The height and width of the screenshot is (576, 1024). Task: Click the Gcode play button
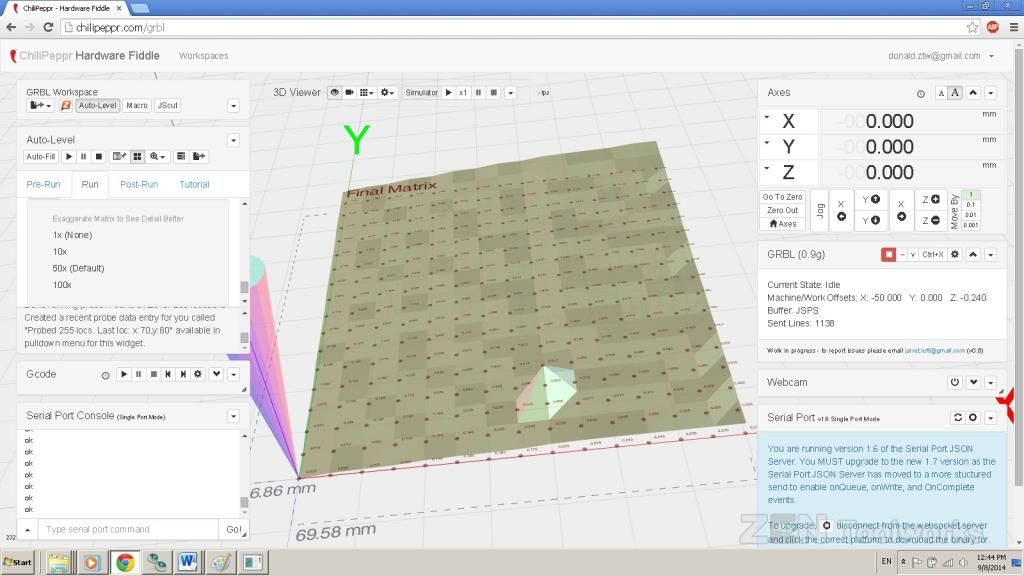(123, 374)
